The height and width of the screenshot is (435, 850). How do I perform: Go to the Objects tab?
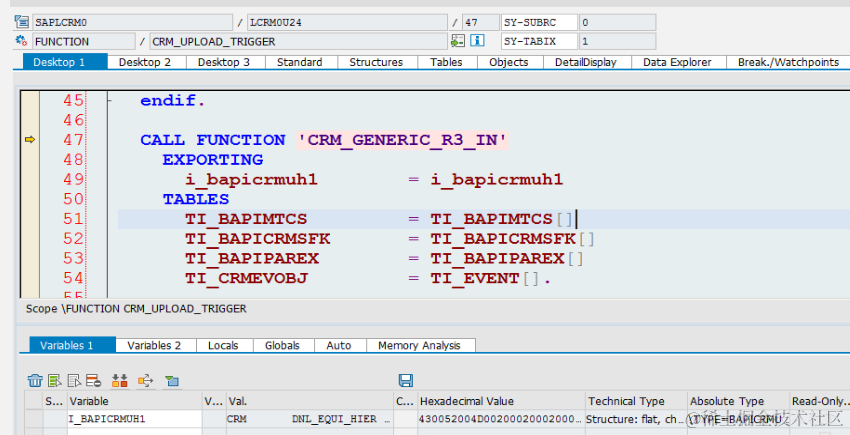(508, 62)
